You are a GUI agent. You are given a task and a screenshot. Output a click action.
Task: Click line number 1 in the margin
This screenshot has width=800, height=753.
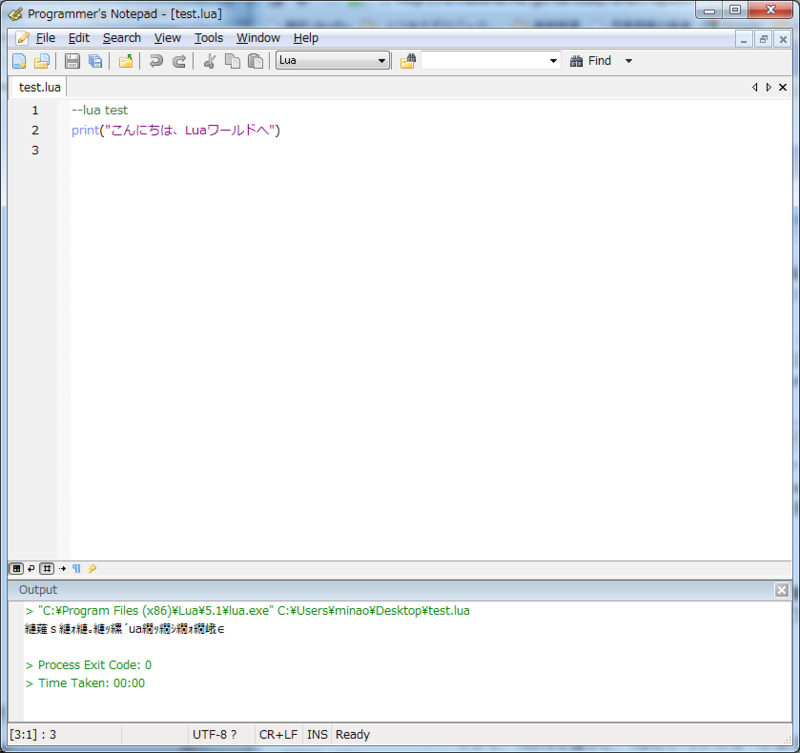[35, 110]
